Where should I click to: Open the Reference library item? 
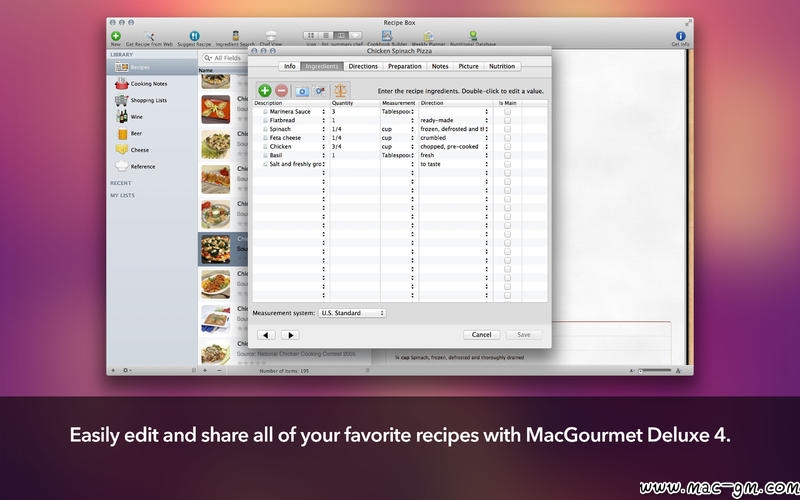(142, 167)
